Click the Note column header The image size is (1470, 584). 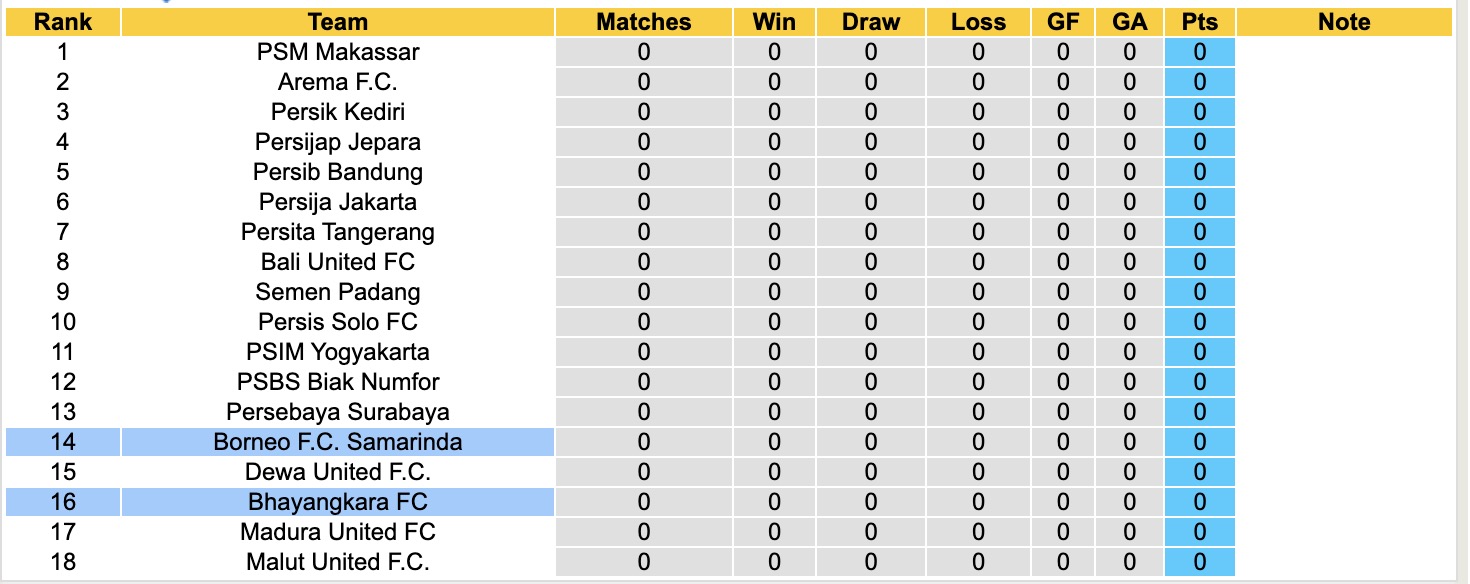(1344, 22)
